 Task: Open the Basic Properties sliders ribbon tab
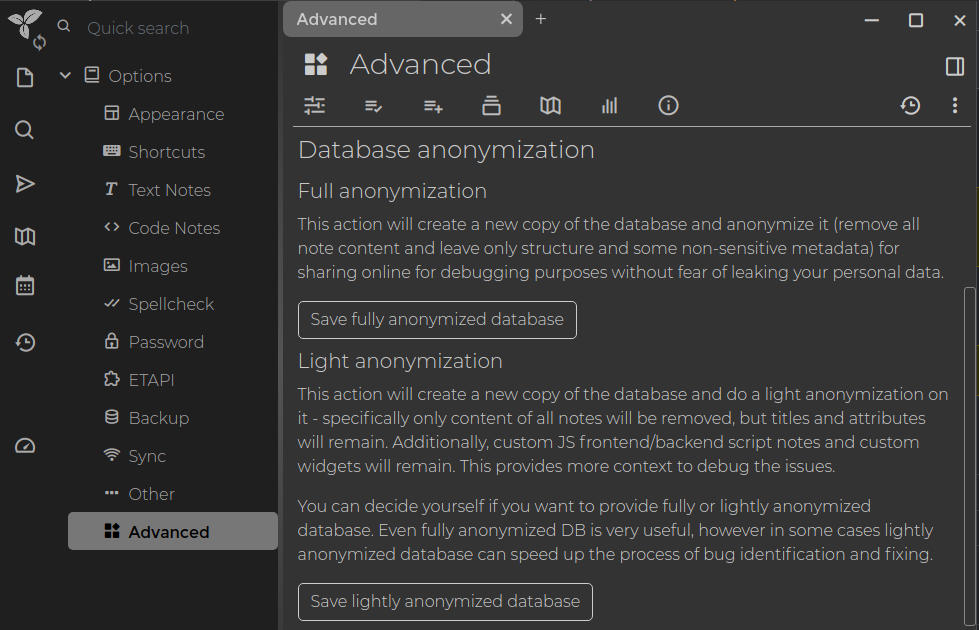coord(315,106)
